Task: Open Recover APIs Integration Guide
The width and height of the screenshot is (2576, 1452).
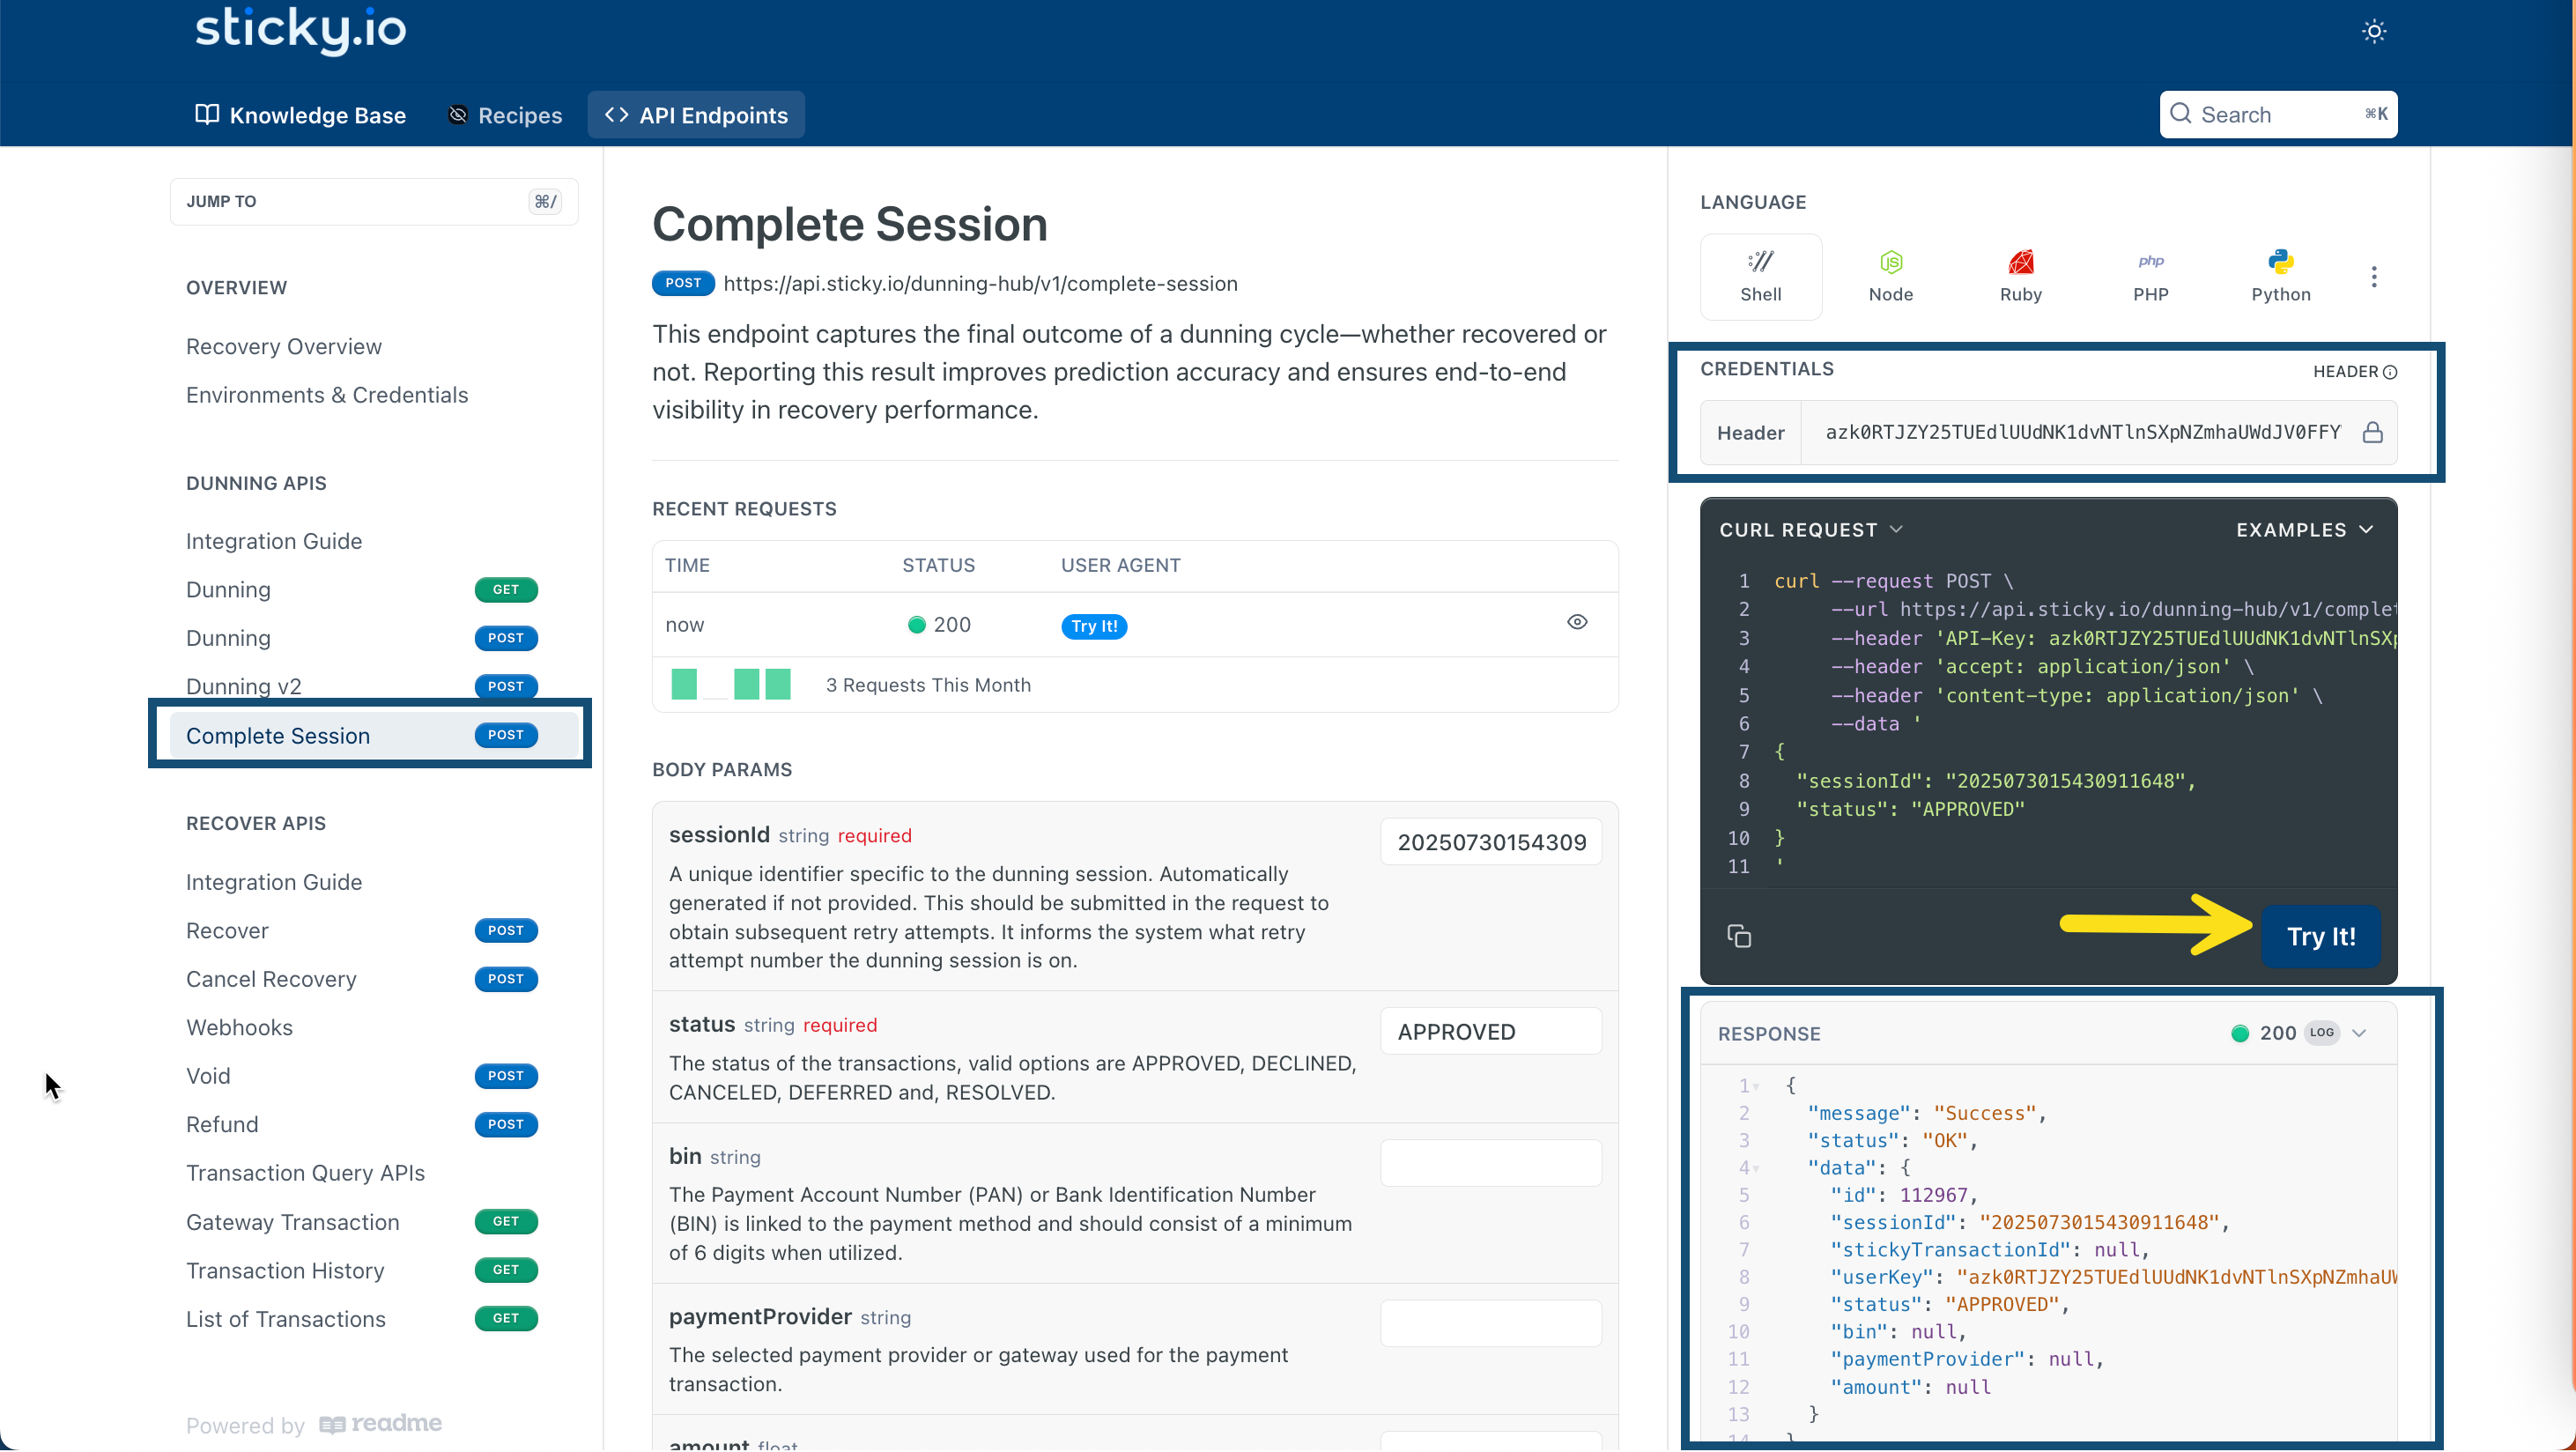Action: pyautogui.click(x=274, y=882)
